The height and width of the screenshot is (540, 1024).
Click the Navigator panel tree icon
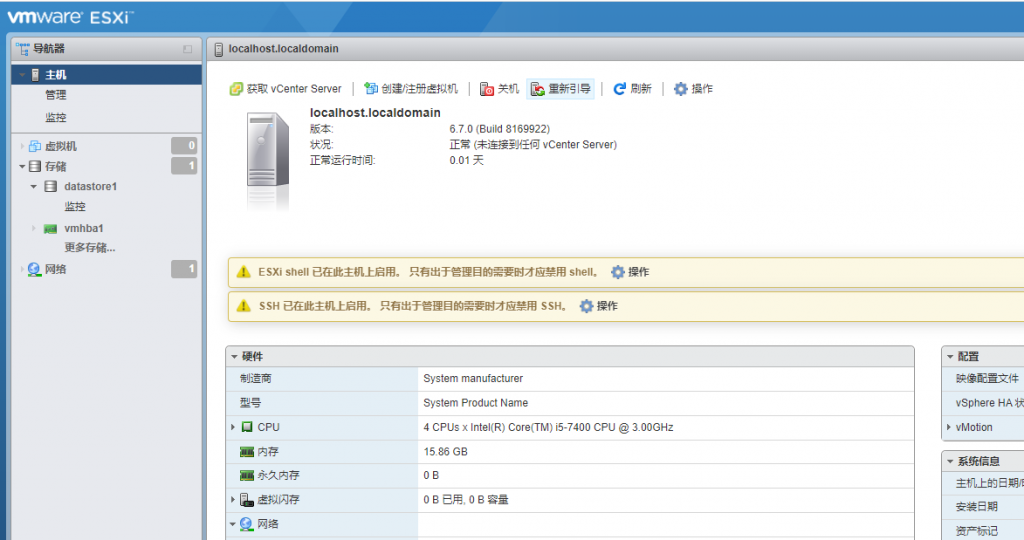(23, 49)
